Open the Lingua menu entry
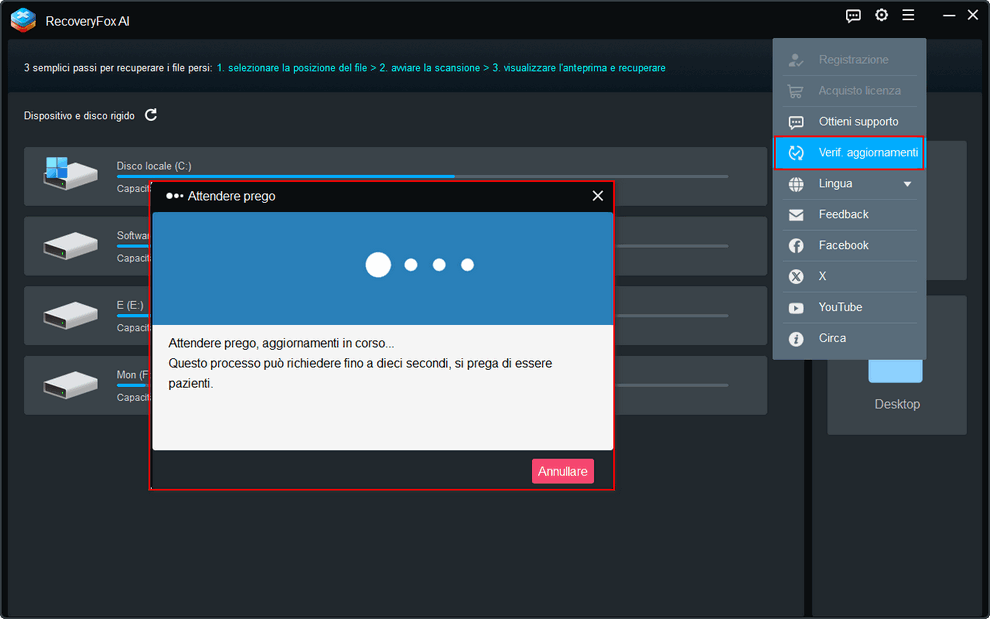 [850, 183]
